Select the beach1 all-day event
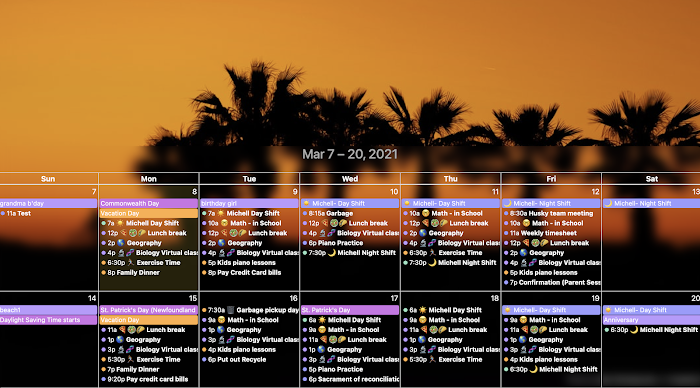 48,310
